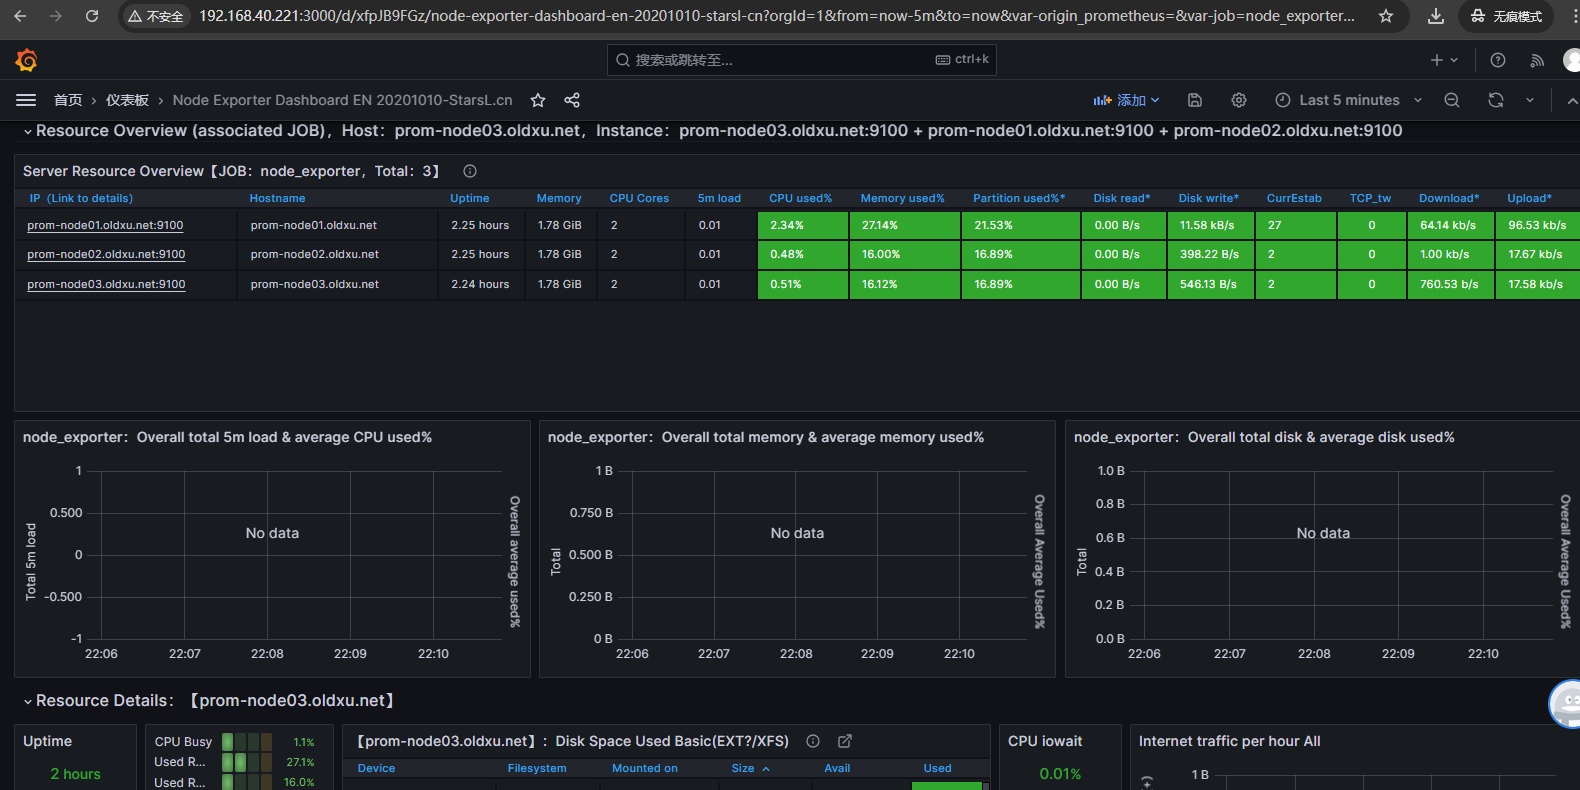Collapse the Resource Details row
This screenshot has width=1580, height=790.
28,701
